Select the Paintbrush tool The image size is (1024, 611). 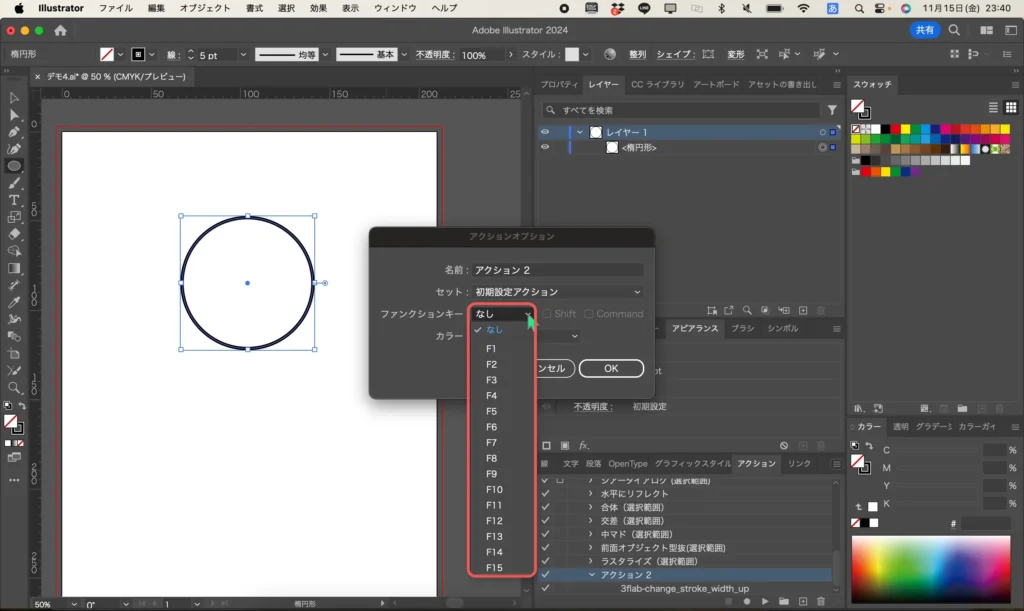point(14,183)
